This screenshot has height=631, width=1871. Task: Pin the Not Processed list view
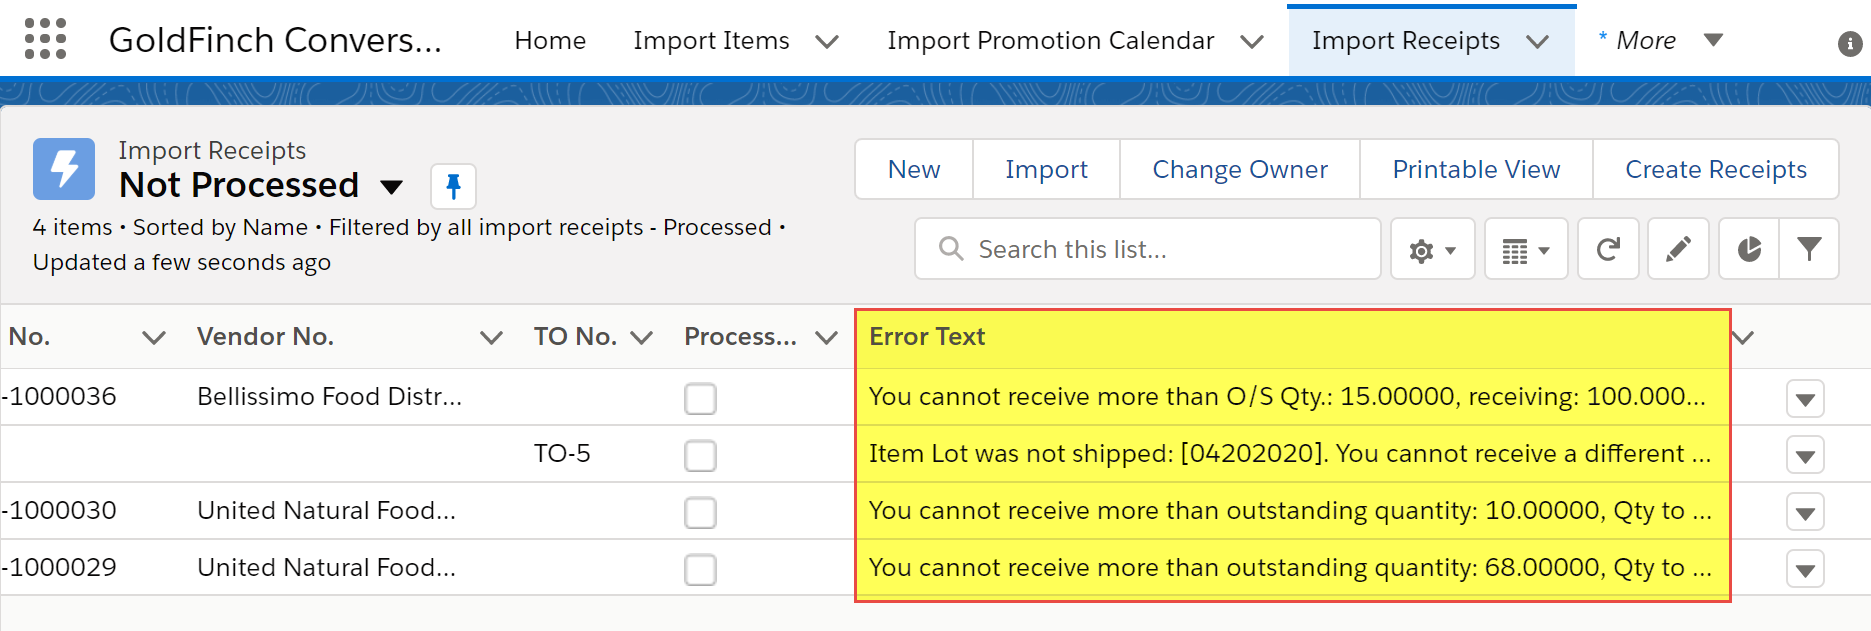tap(453, 186)
